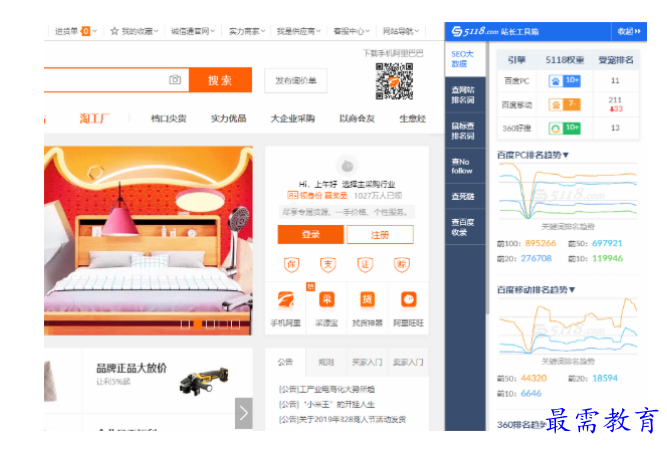The height and width of the screenshot is (452, 667).
Task: Expand the 百度PC排名趋势 dropdown
Action: tap(533, 155)
